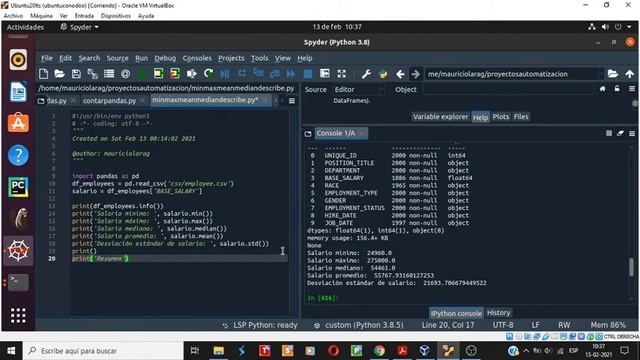Open console options hamburger menu

[x=632, y=133]
